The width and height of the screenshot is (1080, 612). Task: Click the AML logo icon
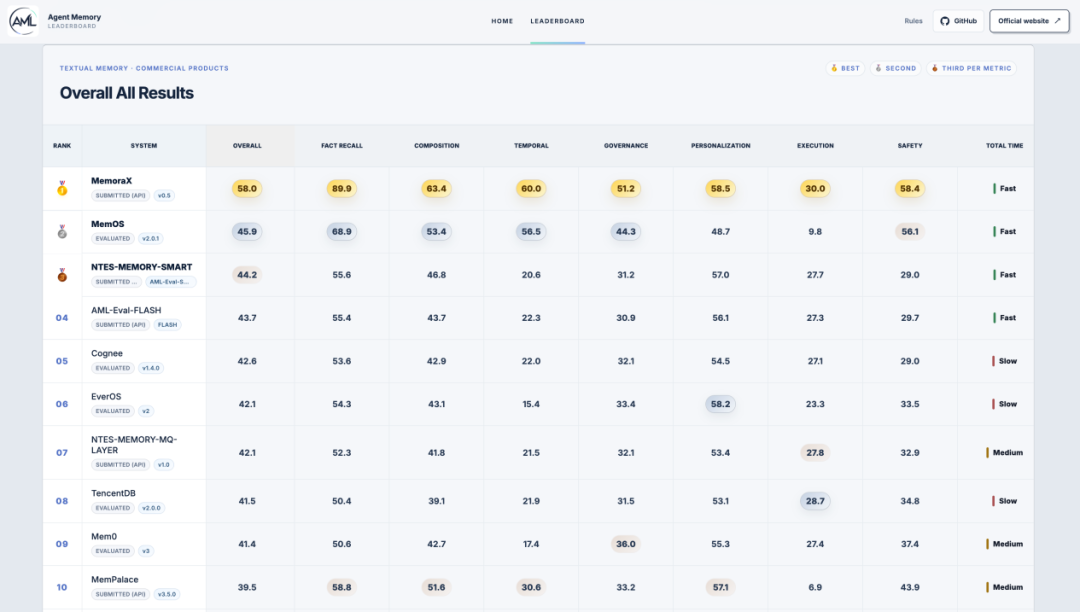(23, 21)
